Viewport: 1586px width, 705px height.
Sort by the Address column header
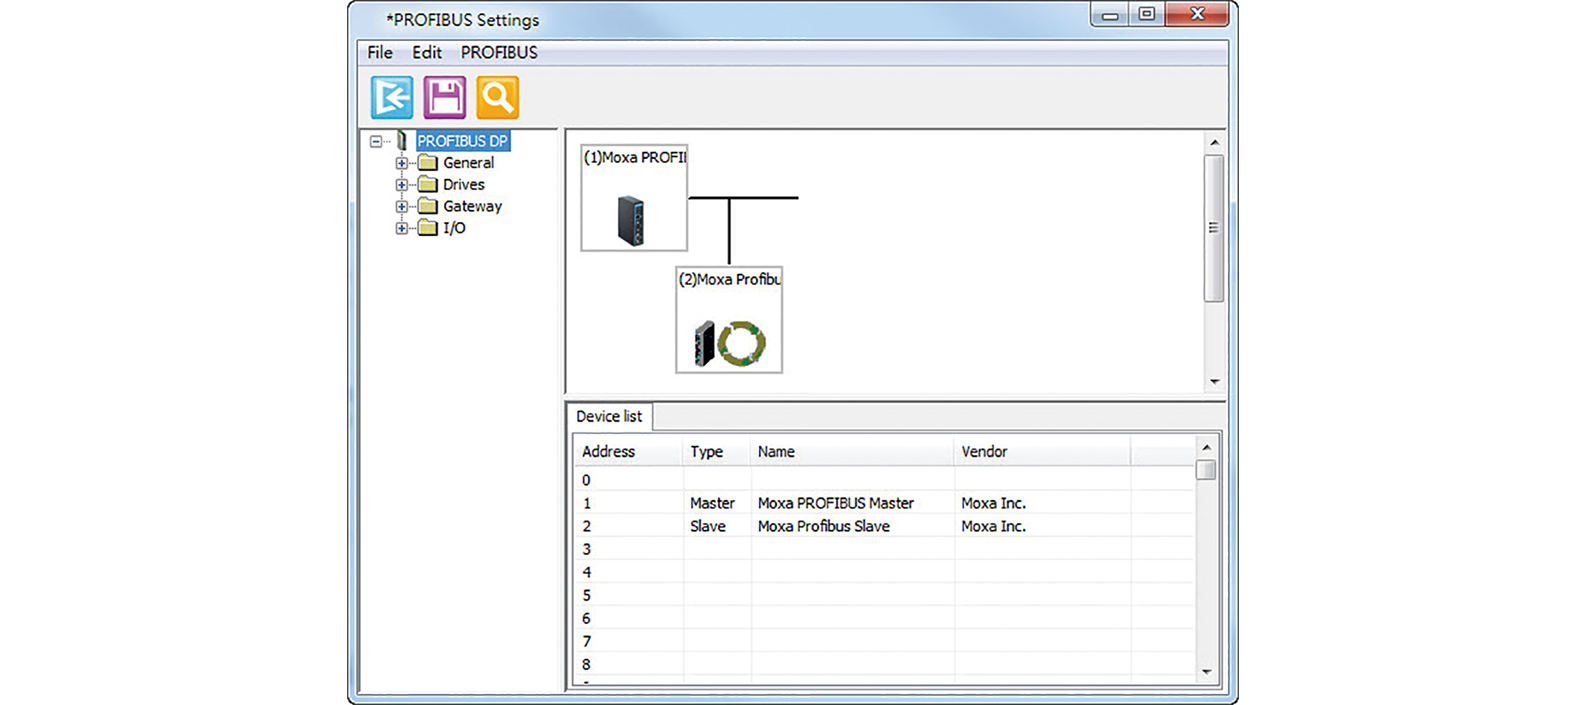(x=629, y=452)
